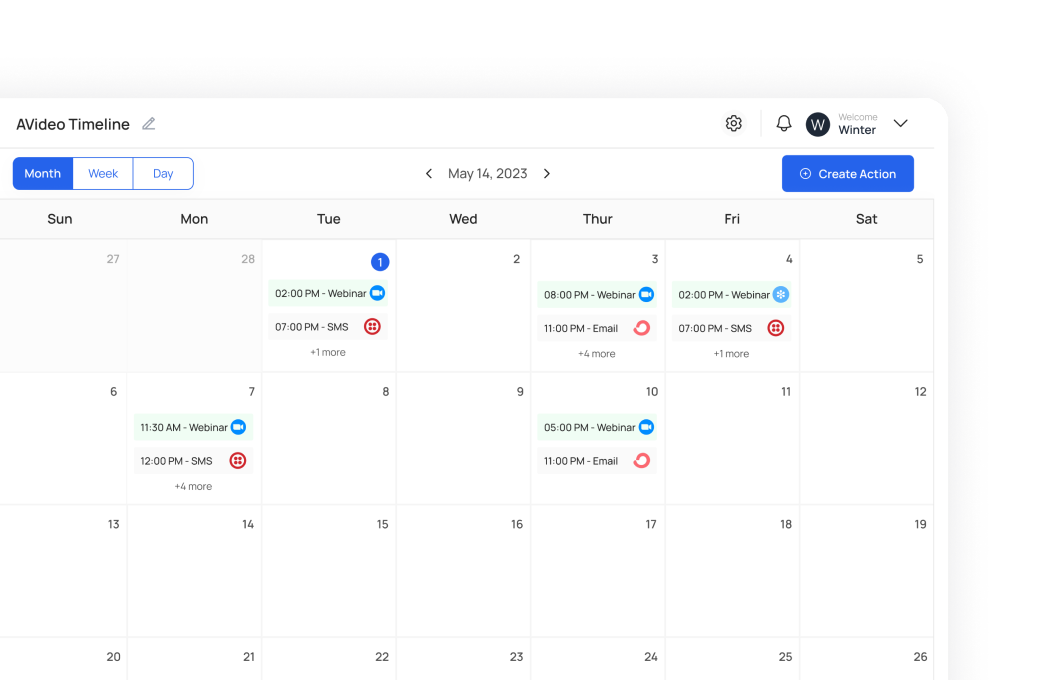
Task: Open the 07:00 PM - SMS event on May 1
Action: point(328,327)
